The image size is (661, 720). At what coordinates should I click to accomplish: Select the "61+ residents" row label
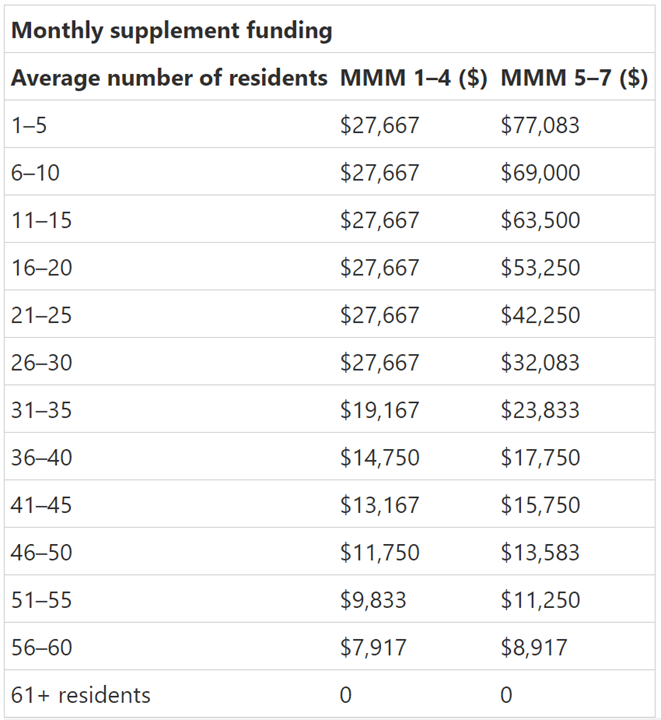tap(81, 695)
